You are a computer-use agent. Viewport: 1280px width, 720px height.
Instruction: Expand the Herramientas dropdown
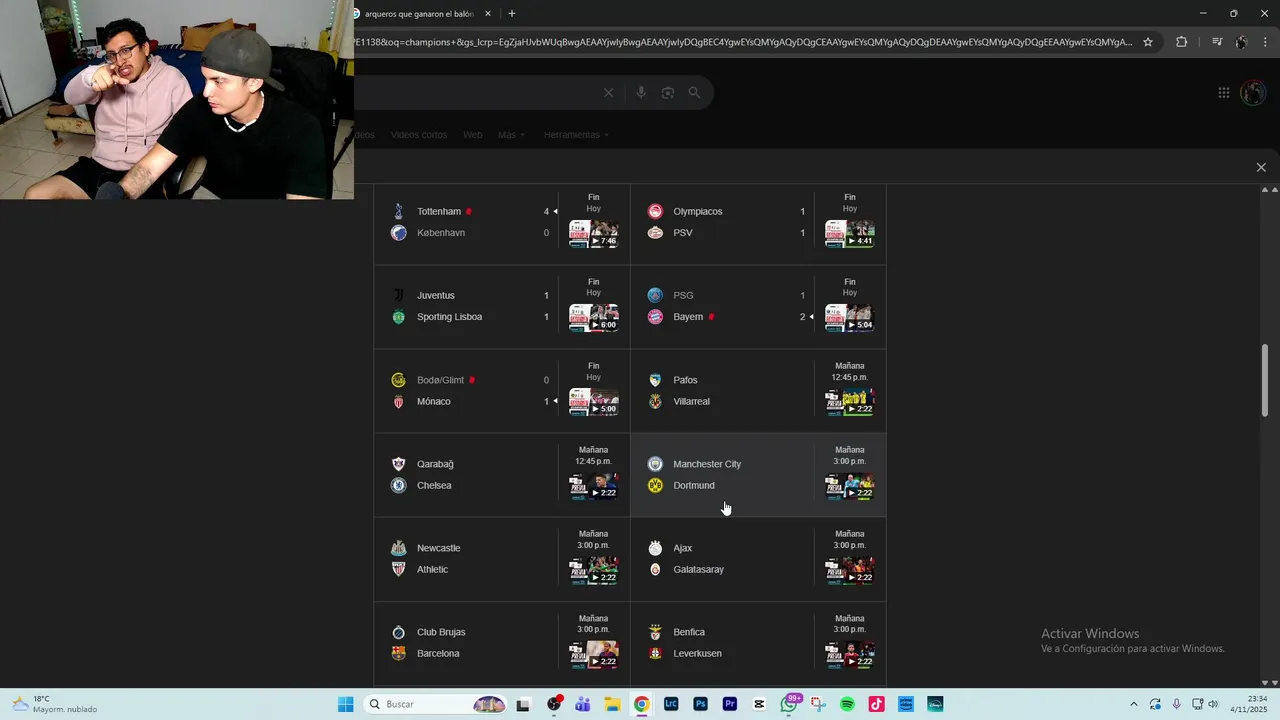[576, 135]
